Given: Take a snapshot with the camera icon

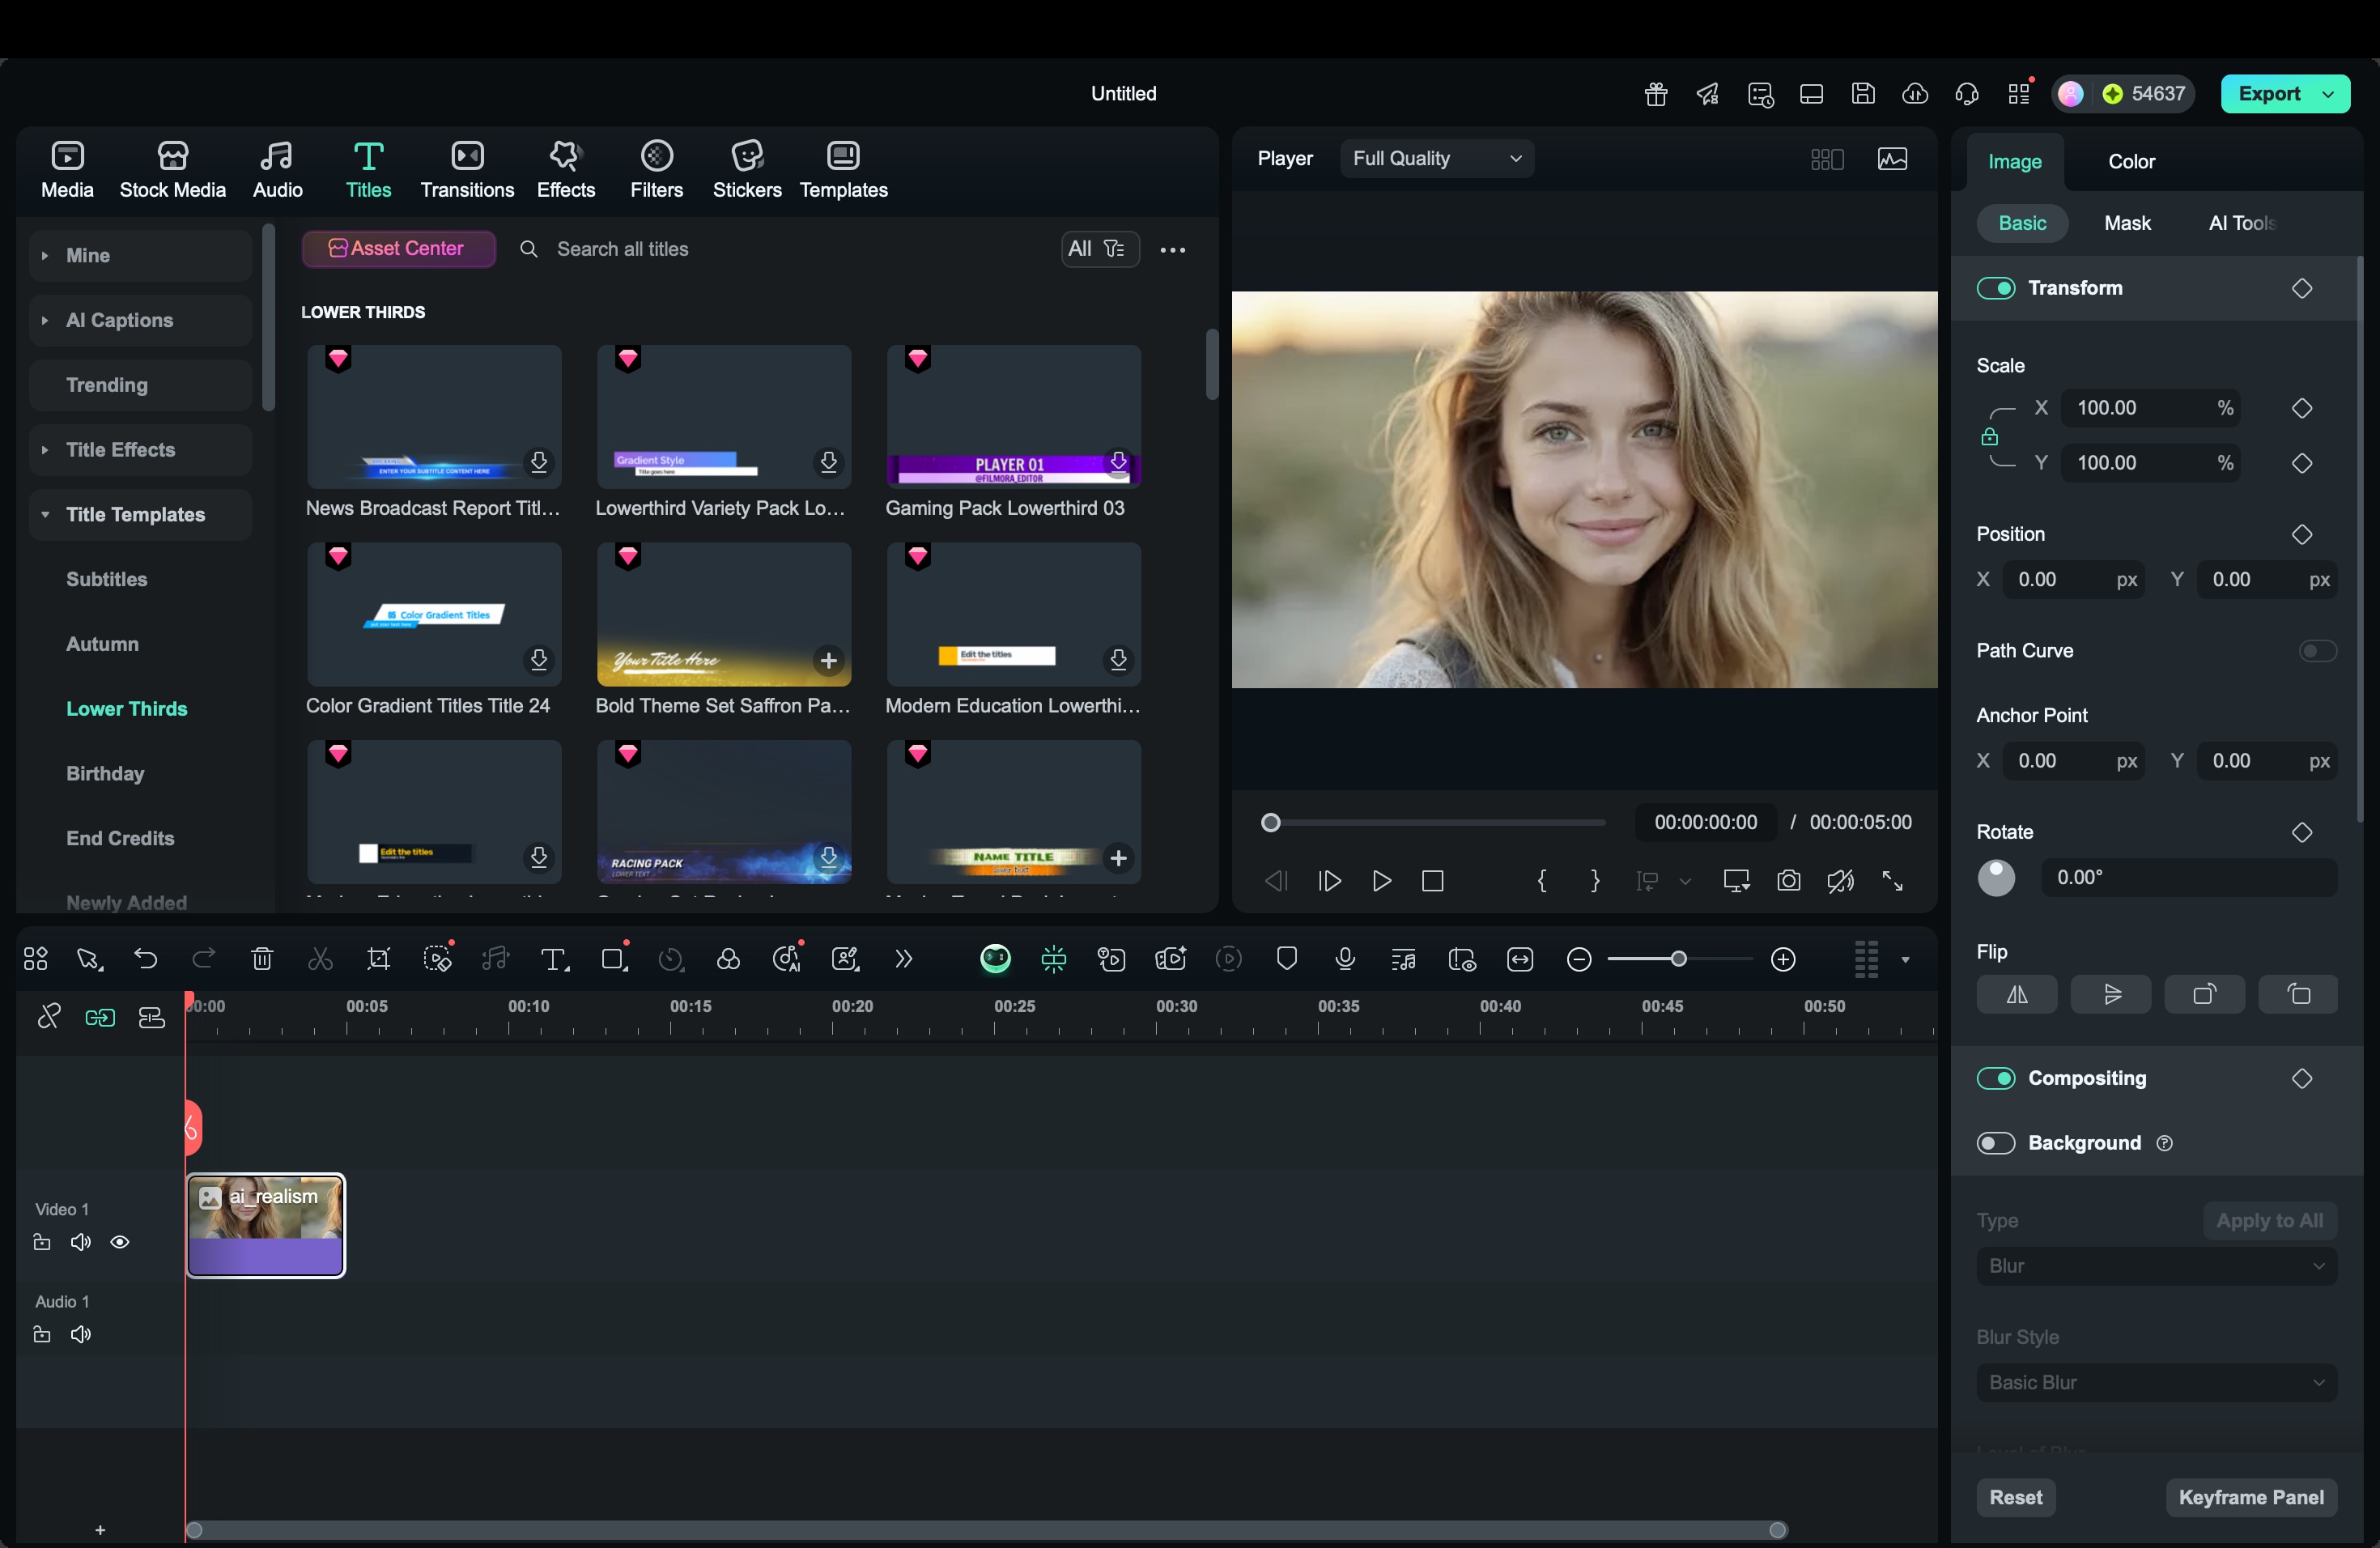Looking at the screenshot, I should click(1789, 881).
